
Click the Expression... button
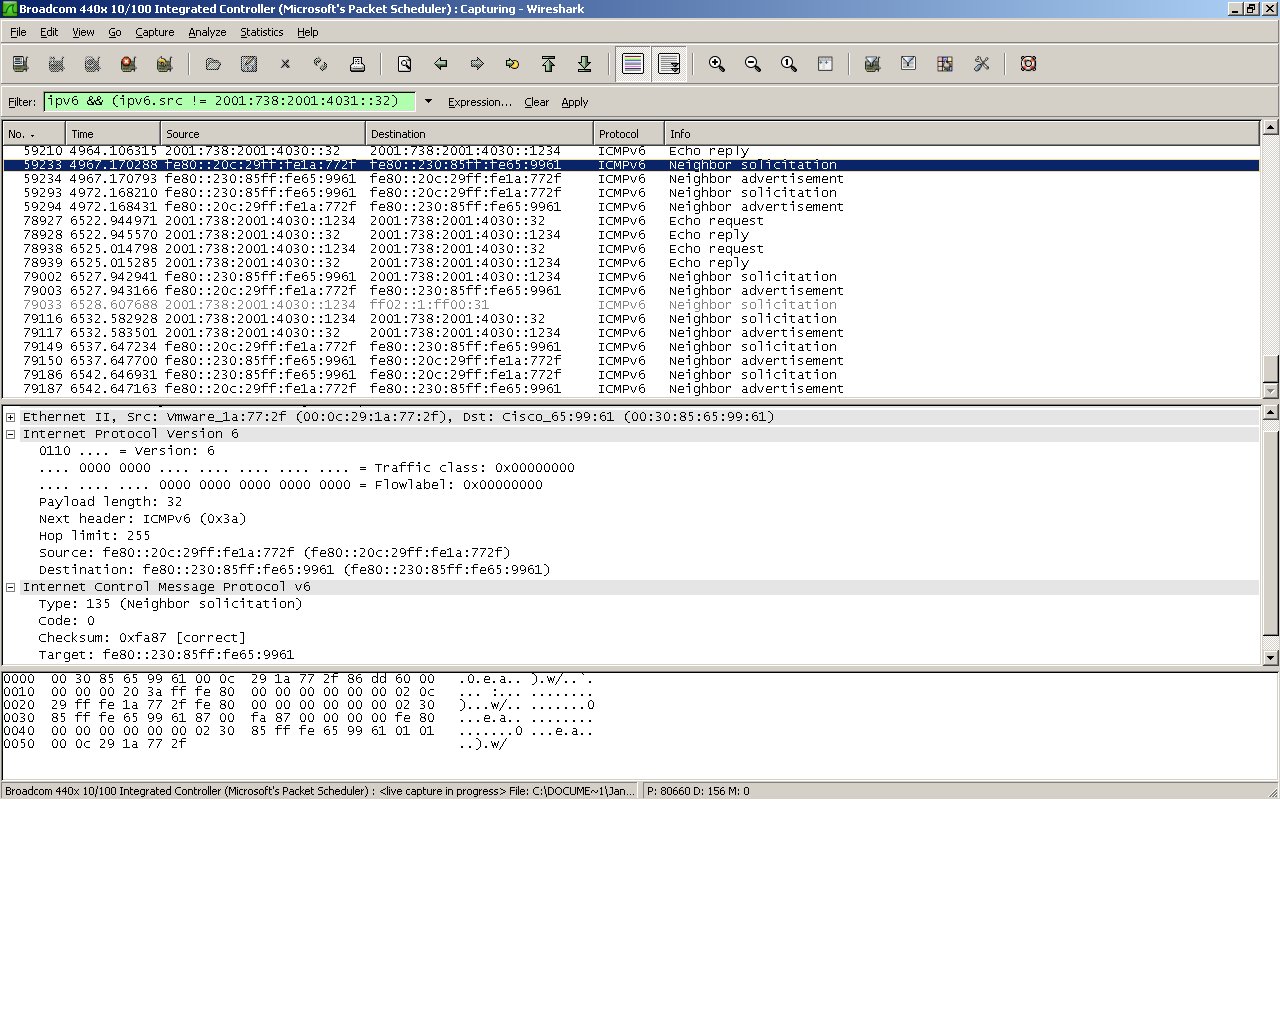click(x=479, y=102)
